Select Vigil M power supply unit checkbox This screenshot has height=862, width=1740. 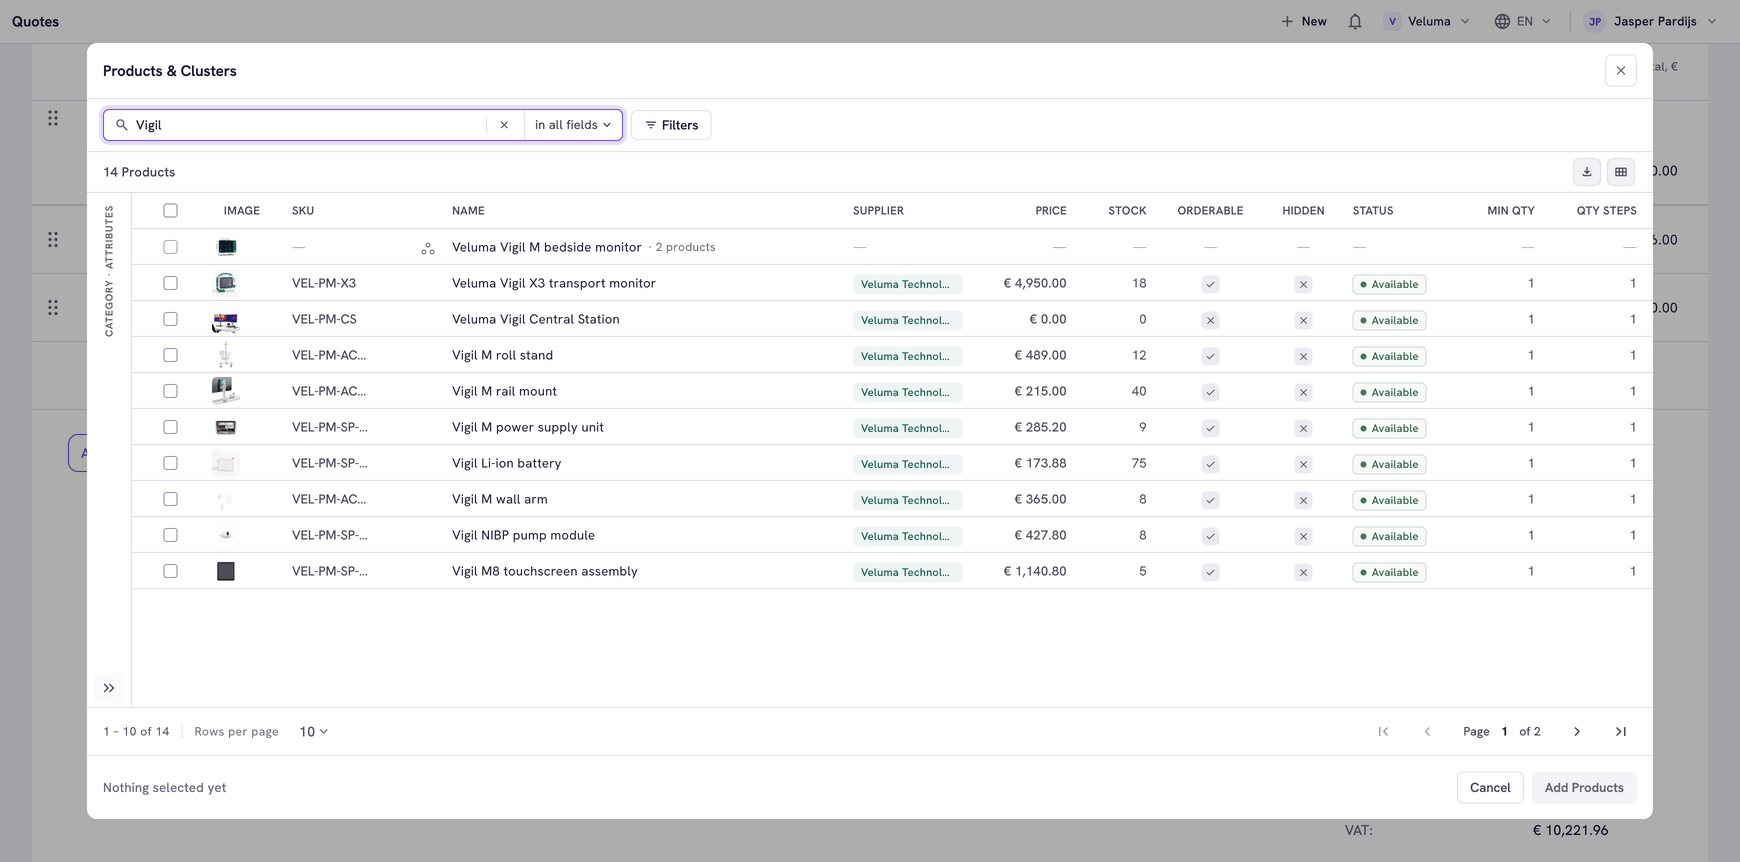[x=170, y=427]
